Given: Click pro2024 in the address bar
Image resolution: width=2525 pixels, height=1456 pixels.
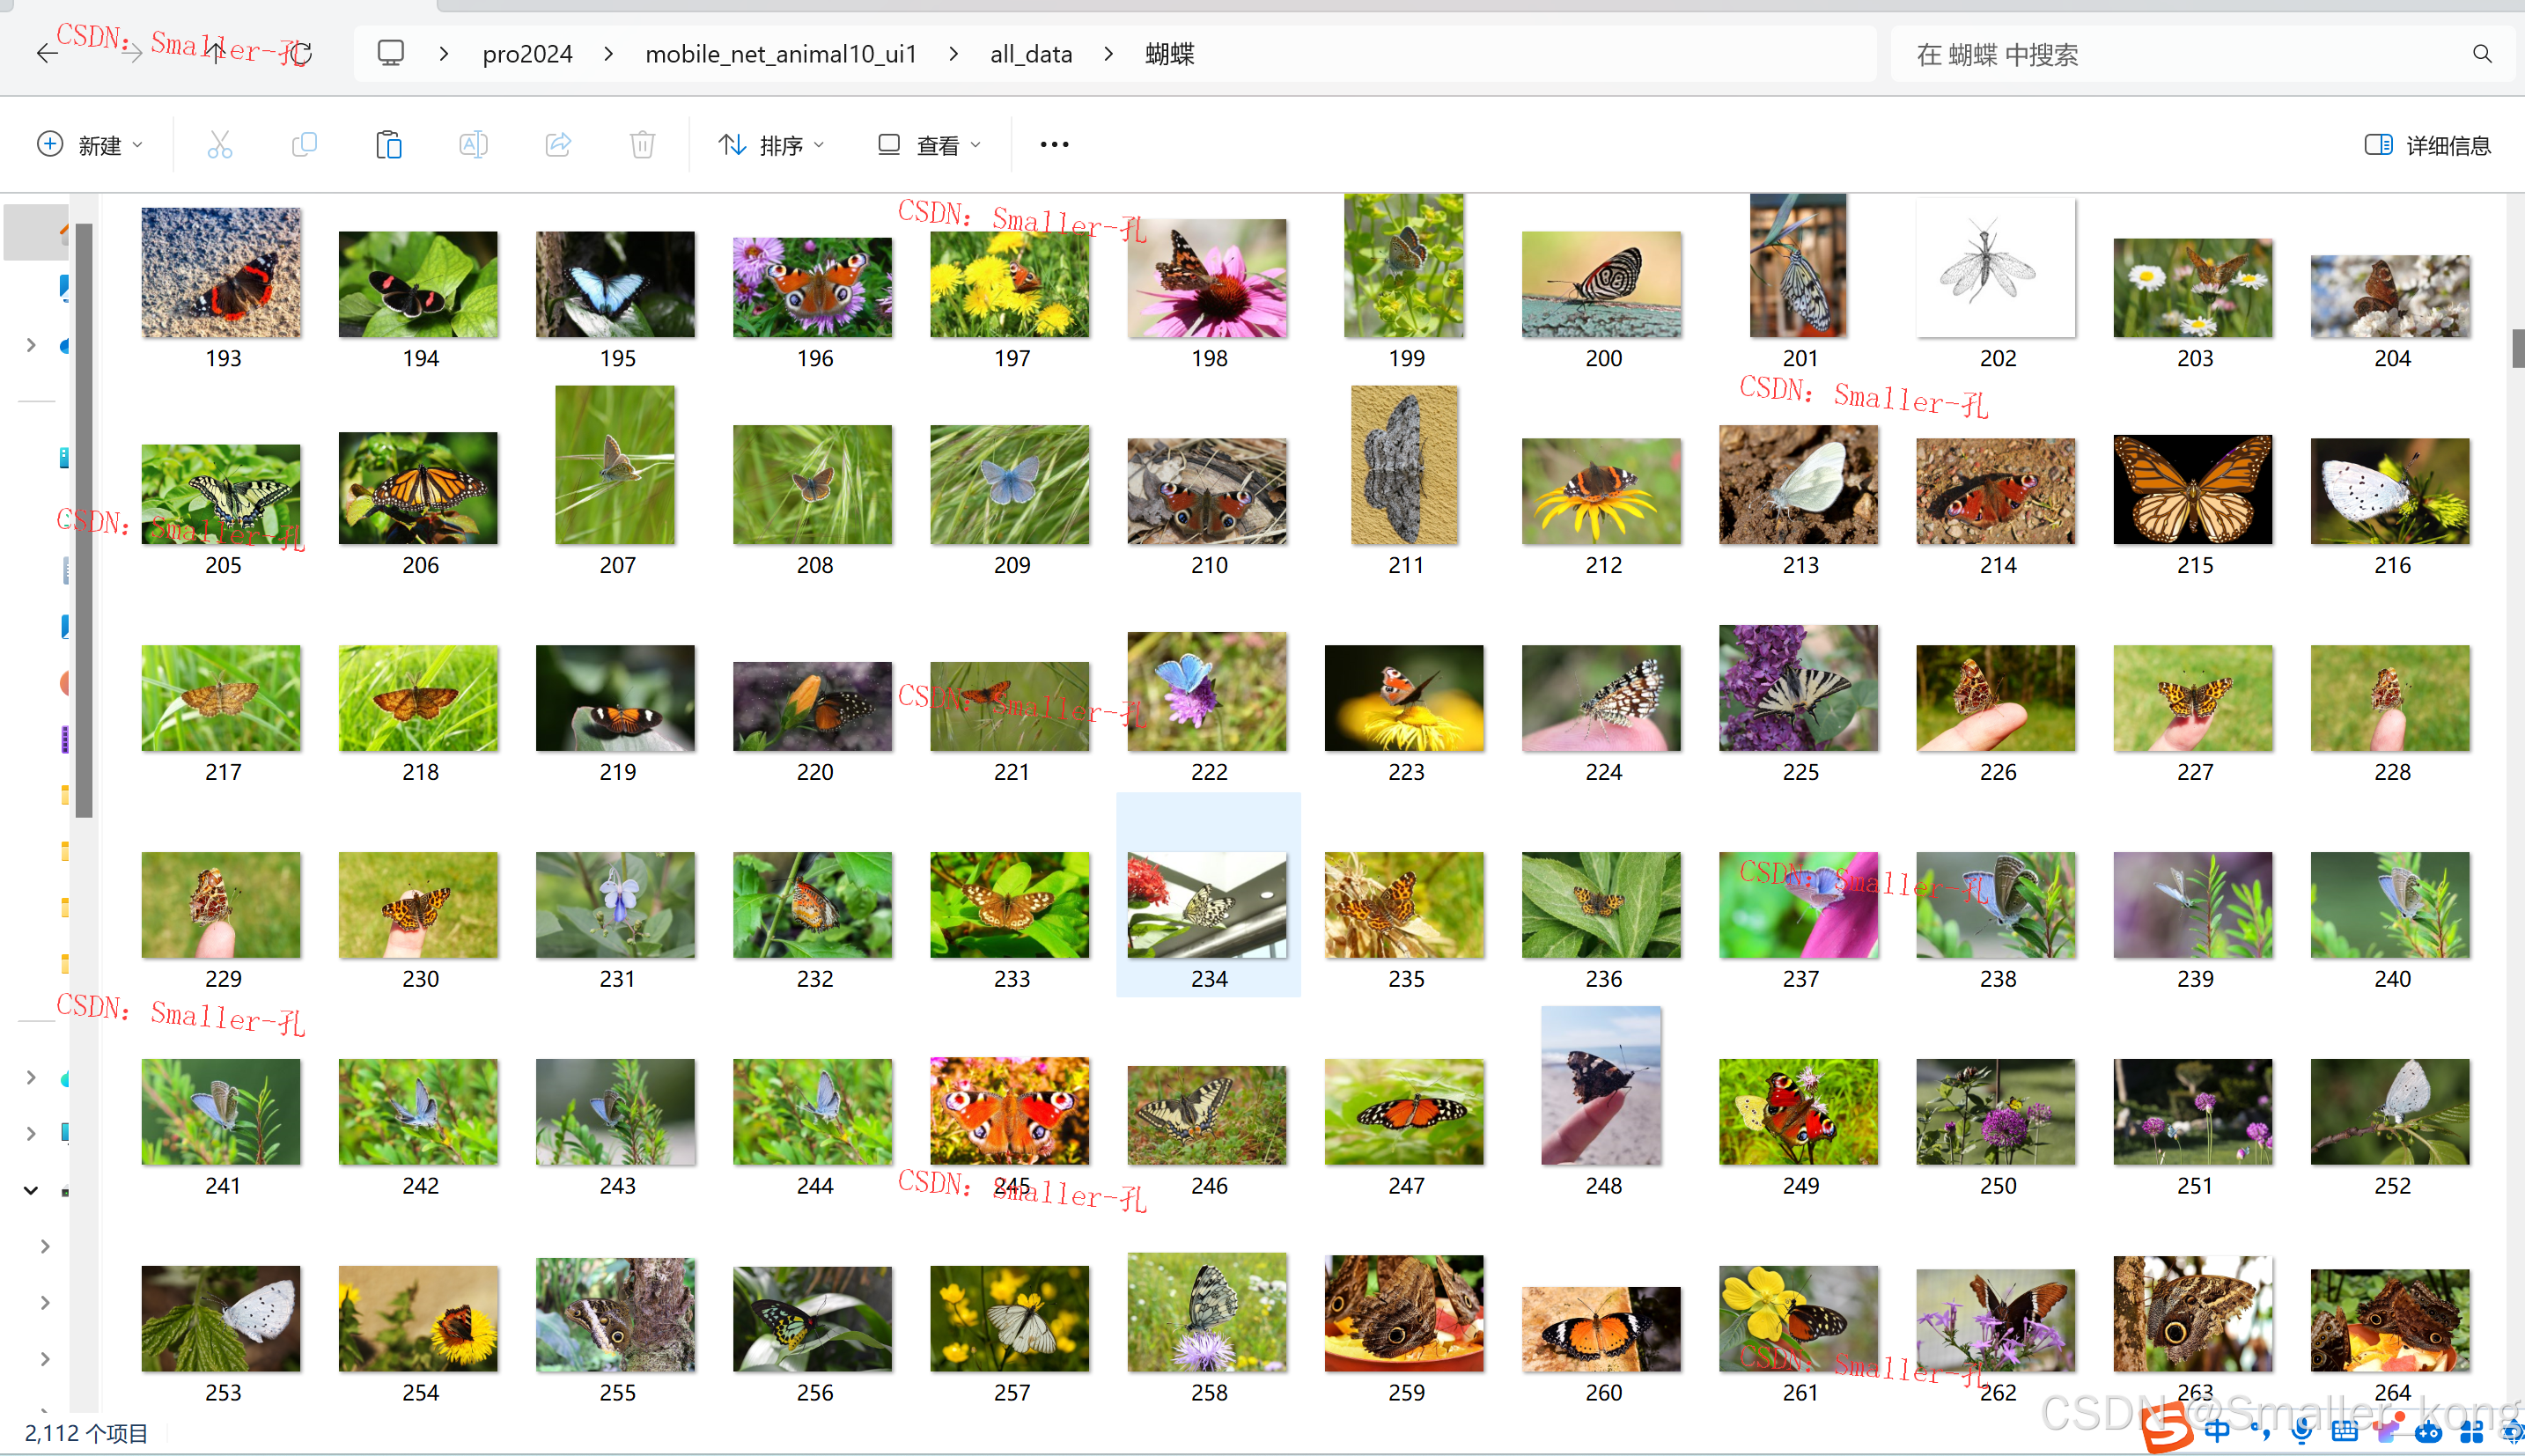Looking at the screenshot, I should pos(527,54).
